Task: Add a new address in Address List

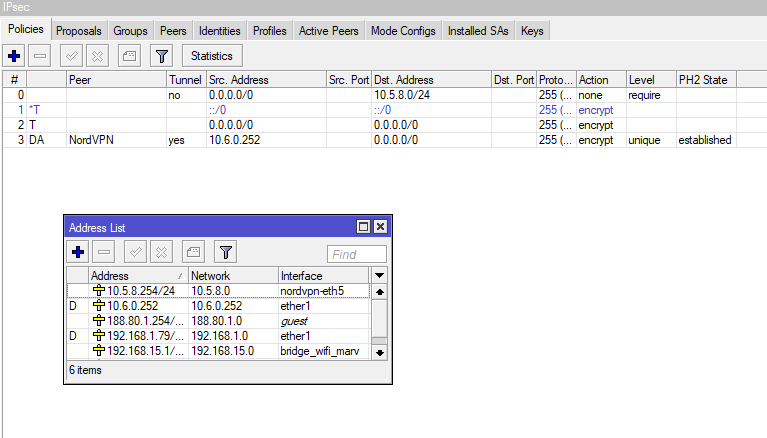Action: tap(78, 253)
